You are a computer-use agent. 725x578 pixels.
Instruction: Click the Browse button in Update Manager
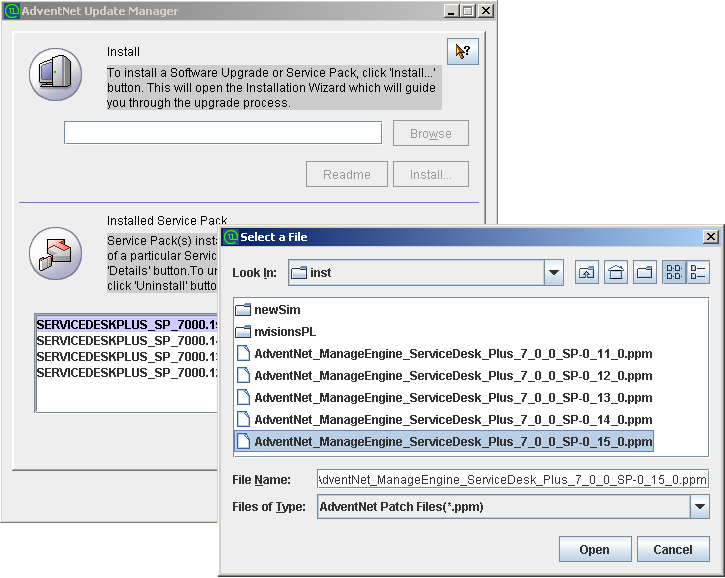click(431, 133)
